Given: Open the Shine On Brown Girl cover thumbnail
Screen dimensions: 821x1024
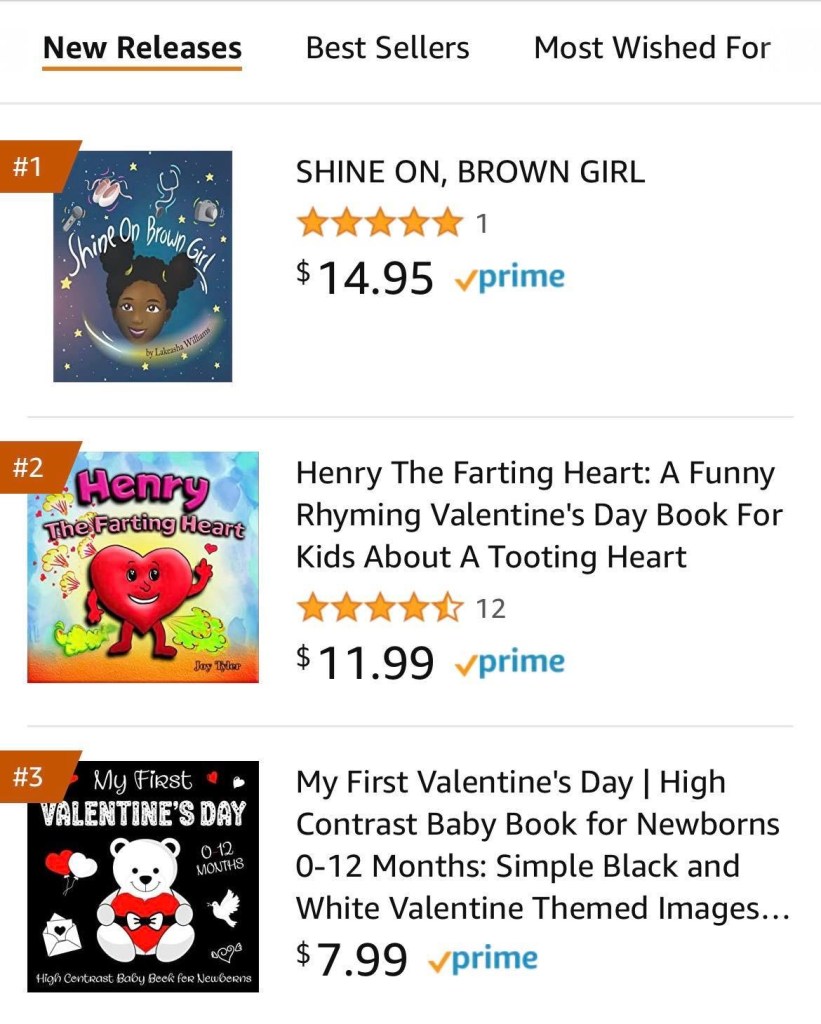Looking at the screenshot, I should click(x=143, y=267).
